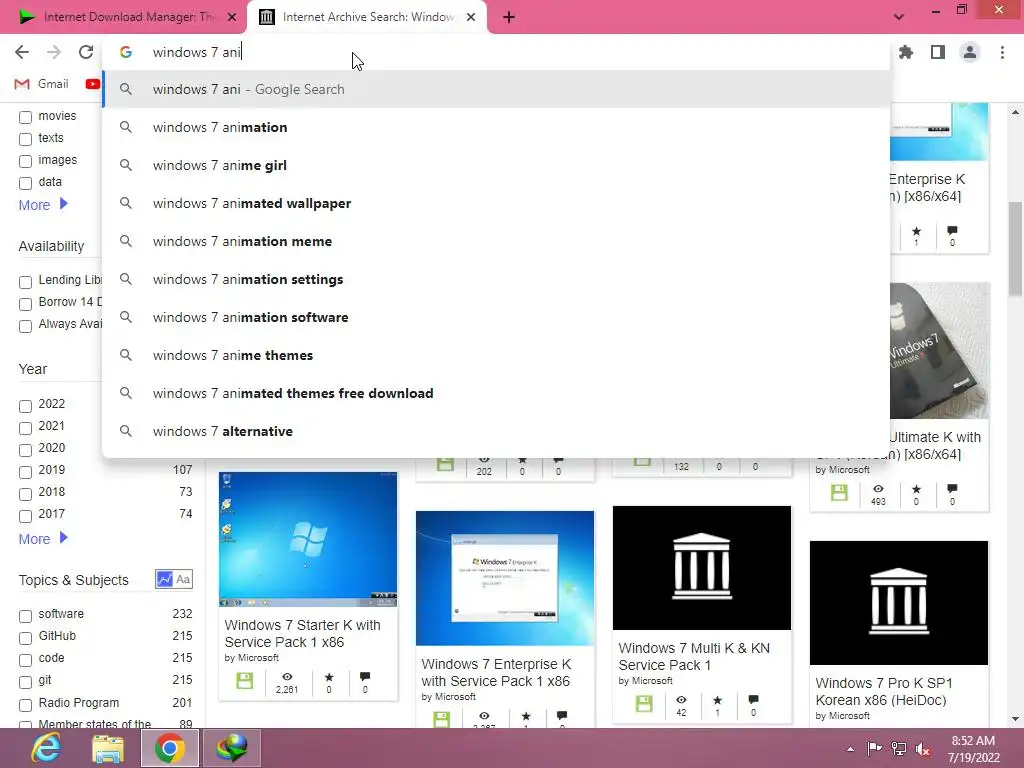Screen dimensions: 1024x768
Task: Check the GitHub topic filter
Action: [x=25, y=638]
